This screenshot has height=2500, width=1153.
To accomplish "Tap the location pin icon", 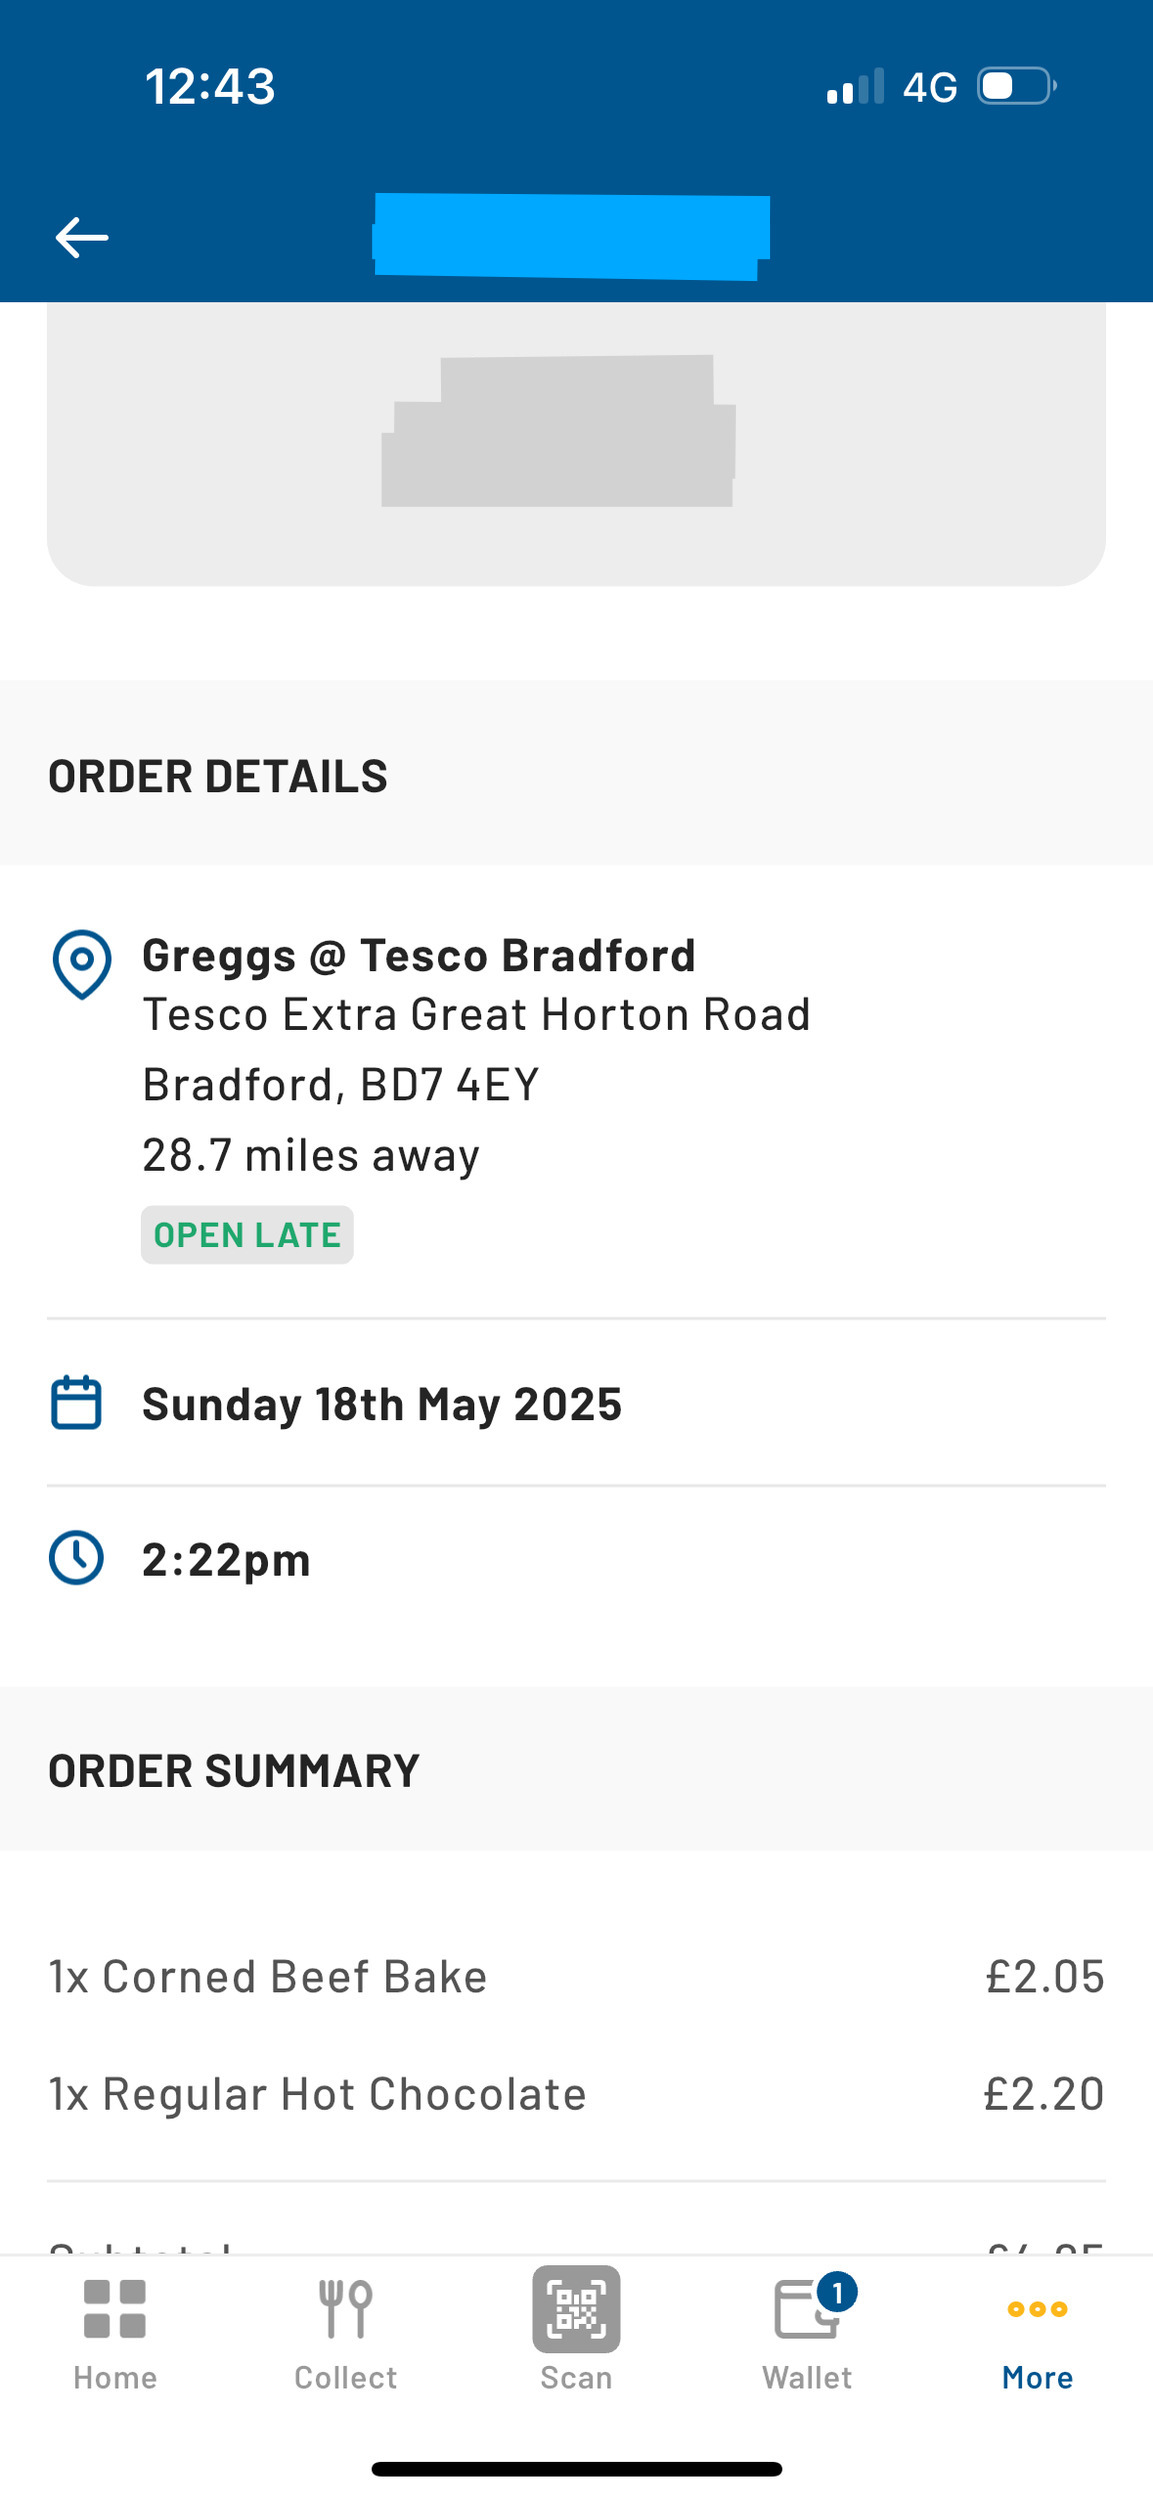I will tap(81, 964).
